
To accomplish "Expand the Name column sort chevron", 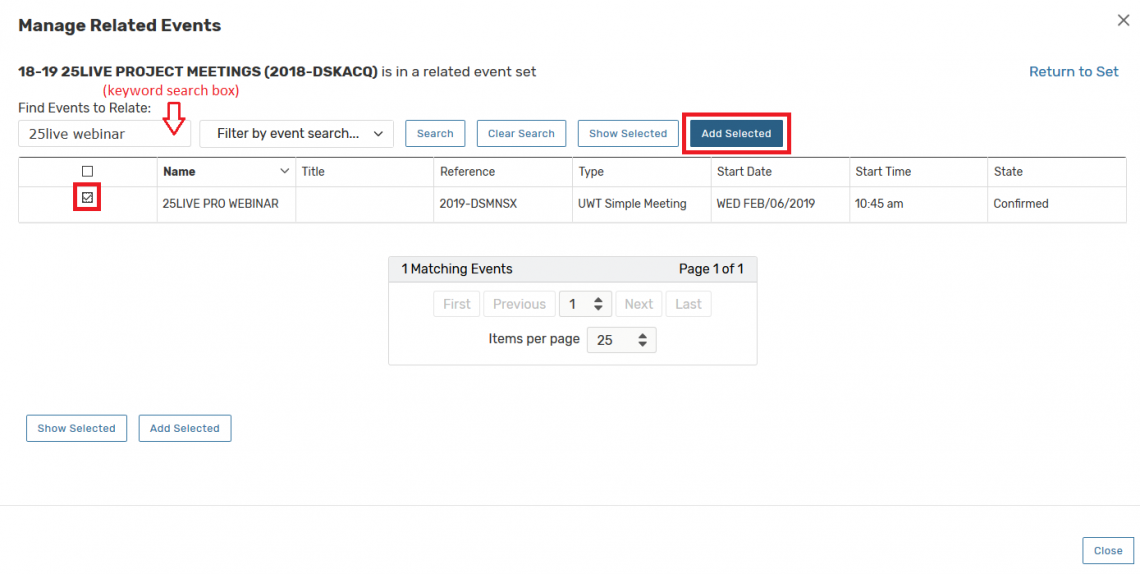I will (x=284, y=172).
